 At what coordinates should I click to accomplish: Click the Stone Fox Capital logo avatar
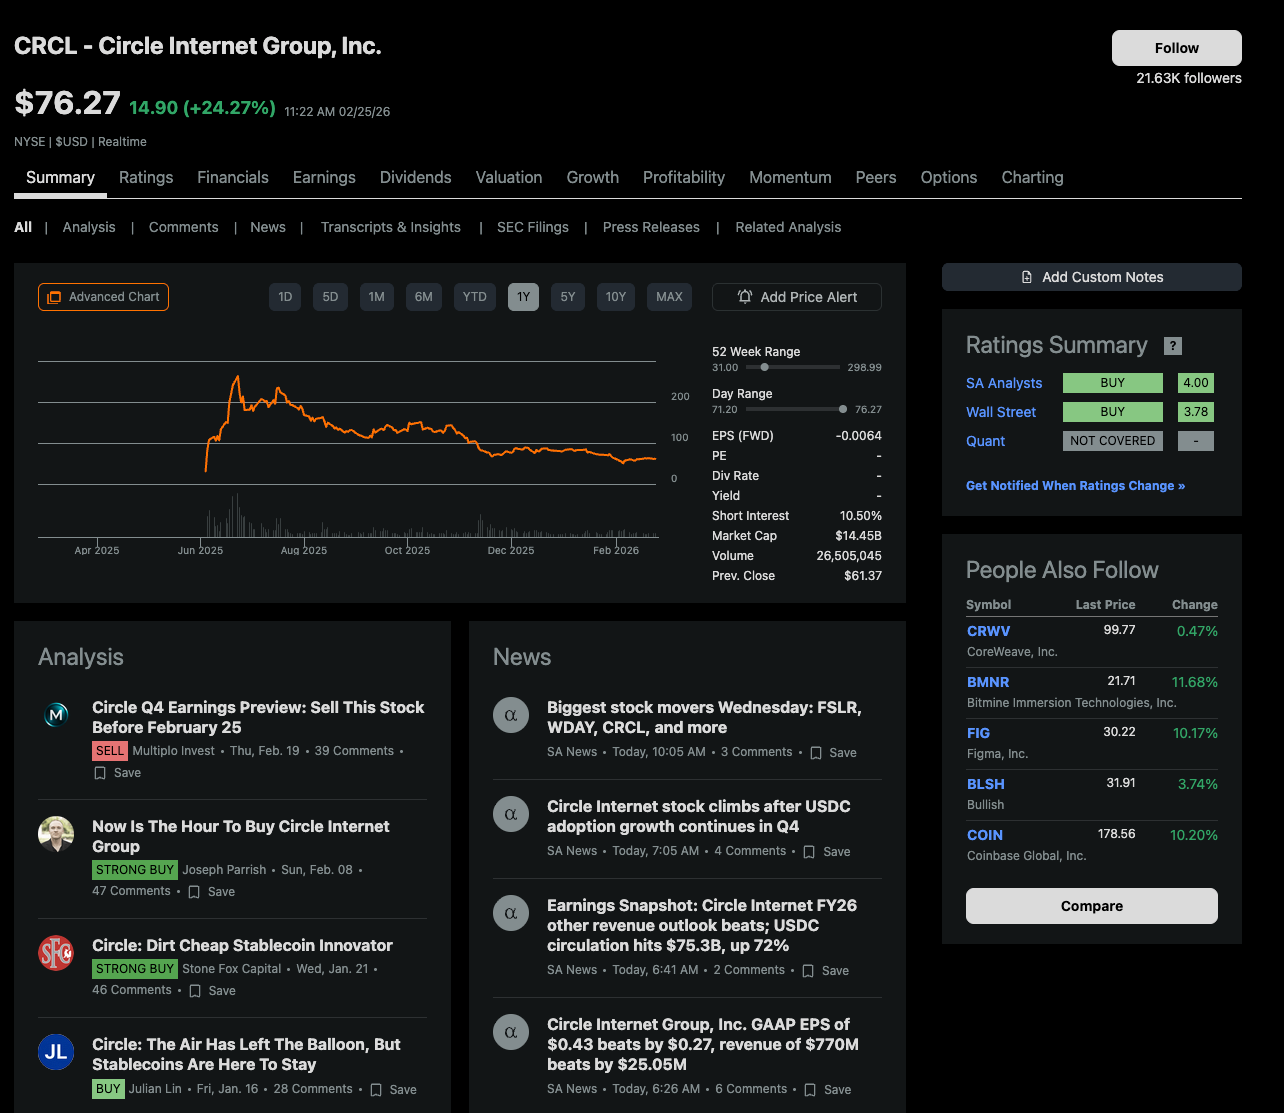coord(56,953)
